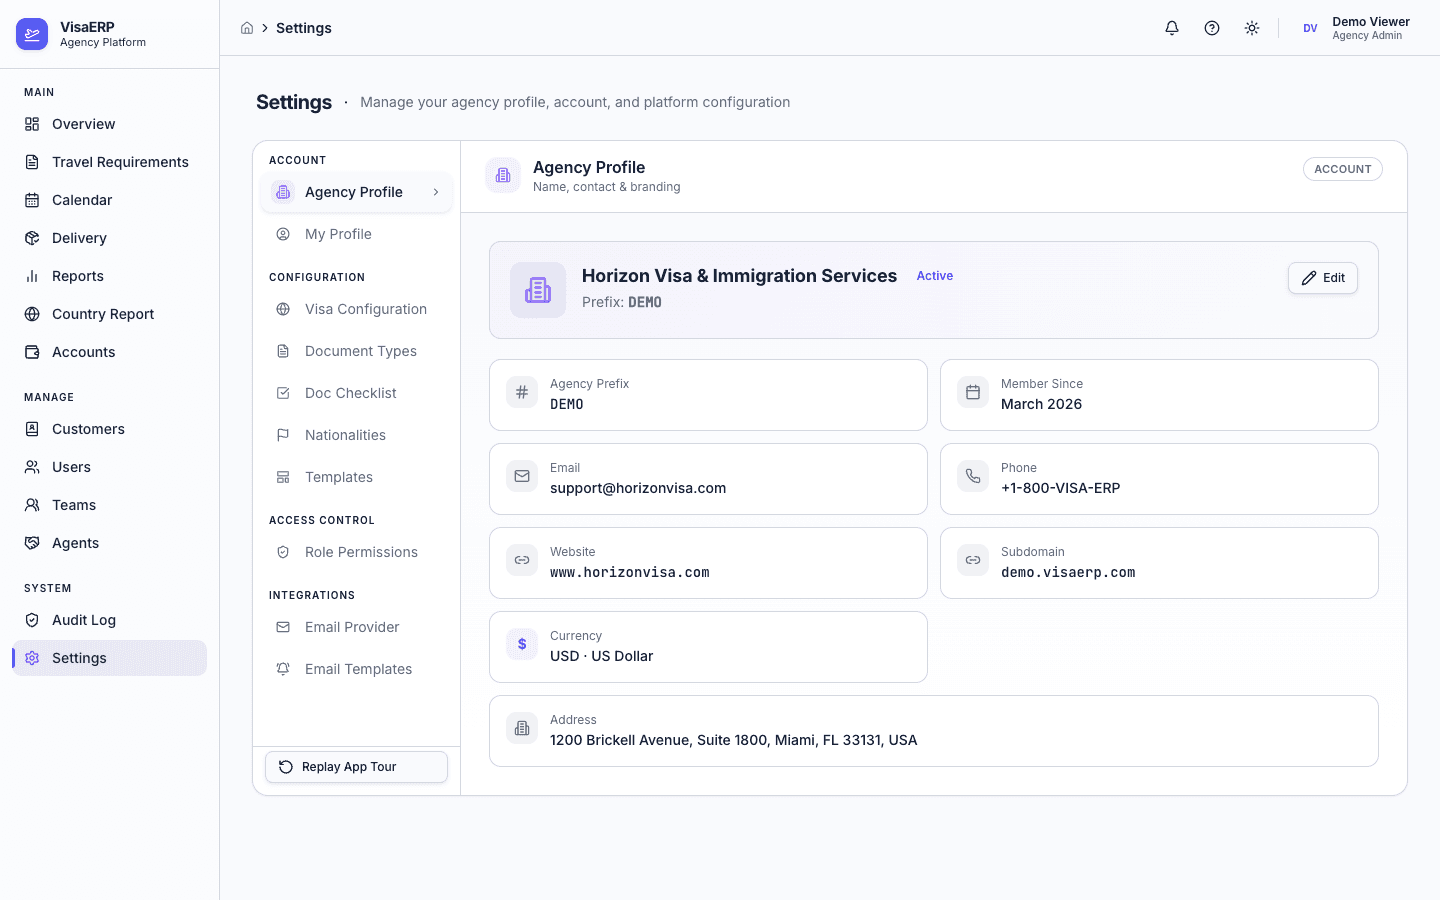This screenshot has height=900, width=1440.
Task: Select the Agents icon in the sidebar
Action: (31, 543)
